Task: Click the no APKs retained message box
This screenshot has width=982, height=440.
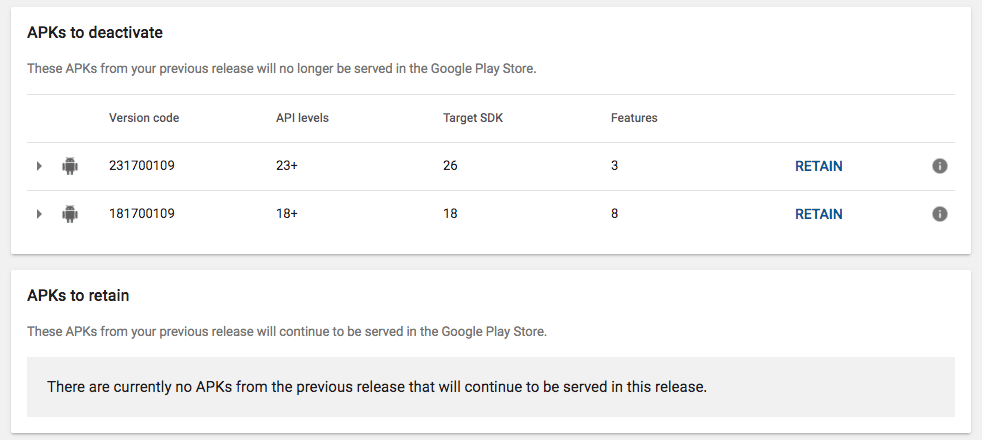Action: click(490, 387)
